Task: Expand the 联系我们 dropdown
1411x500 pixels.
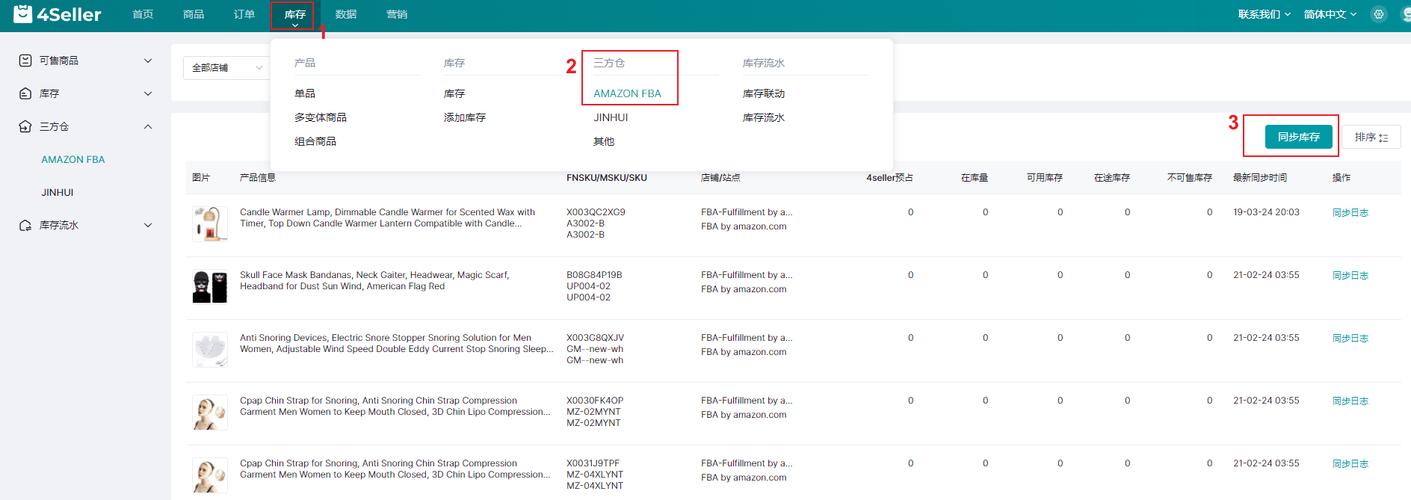Action: click(1264, 14)
